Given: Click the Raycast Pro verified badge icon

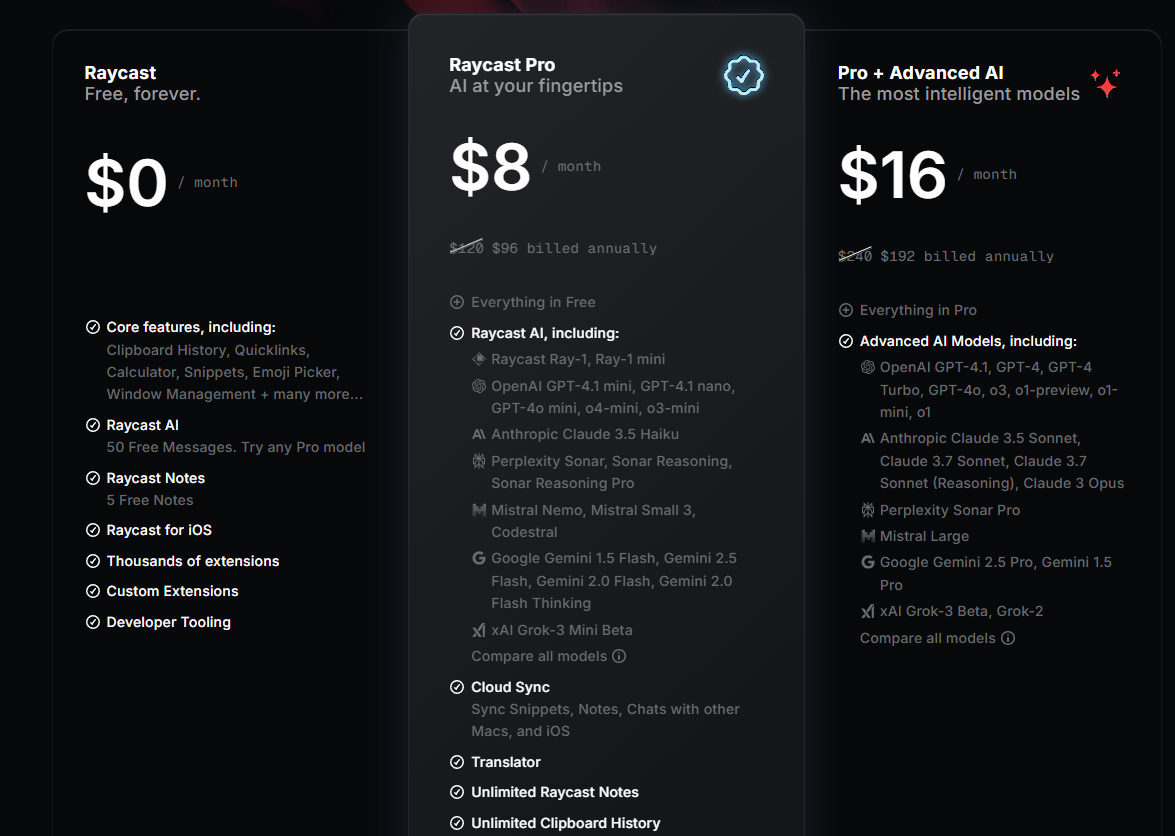Looking at the screenshot, I should tap(743, 75).
